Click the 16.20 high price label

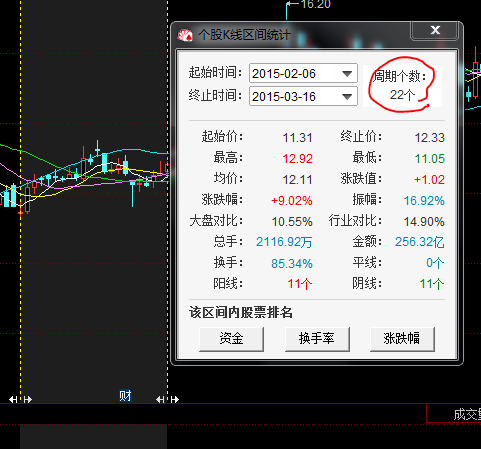(x=315, y=4)
